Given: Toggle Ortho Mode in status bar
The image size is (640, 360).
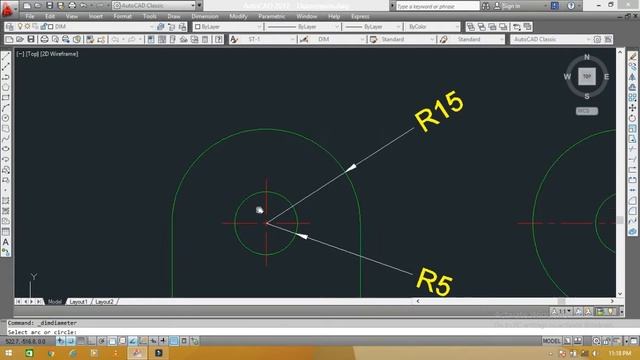Looking at the screenshot, I should click(x=91, y=341).
